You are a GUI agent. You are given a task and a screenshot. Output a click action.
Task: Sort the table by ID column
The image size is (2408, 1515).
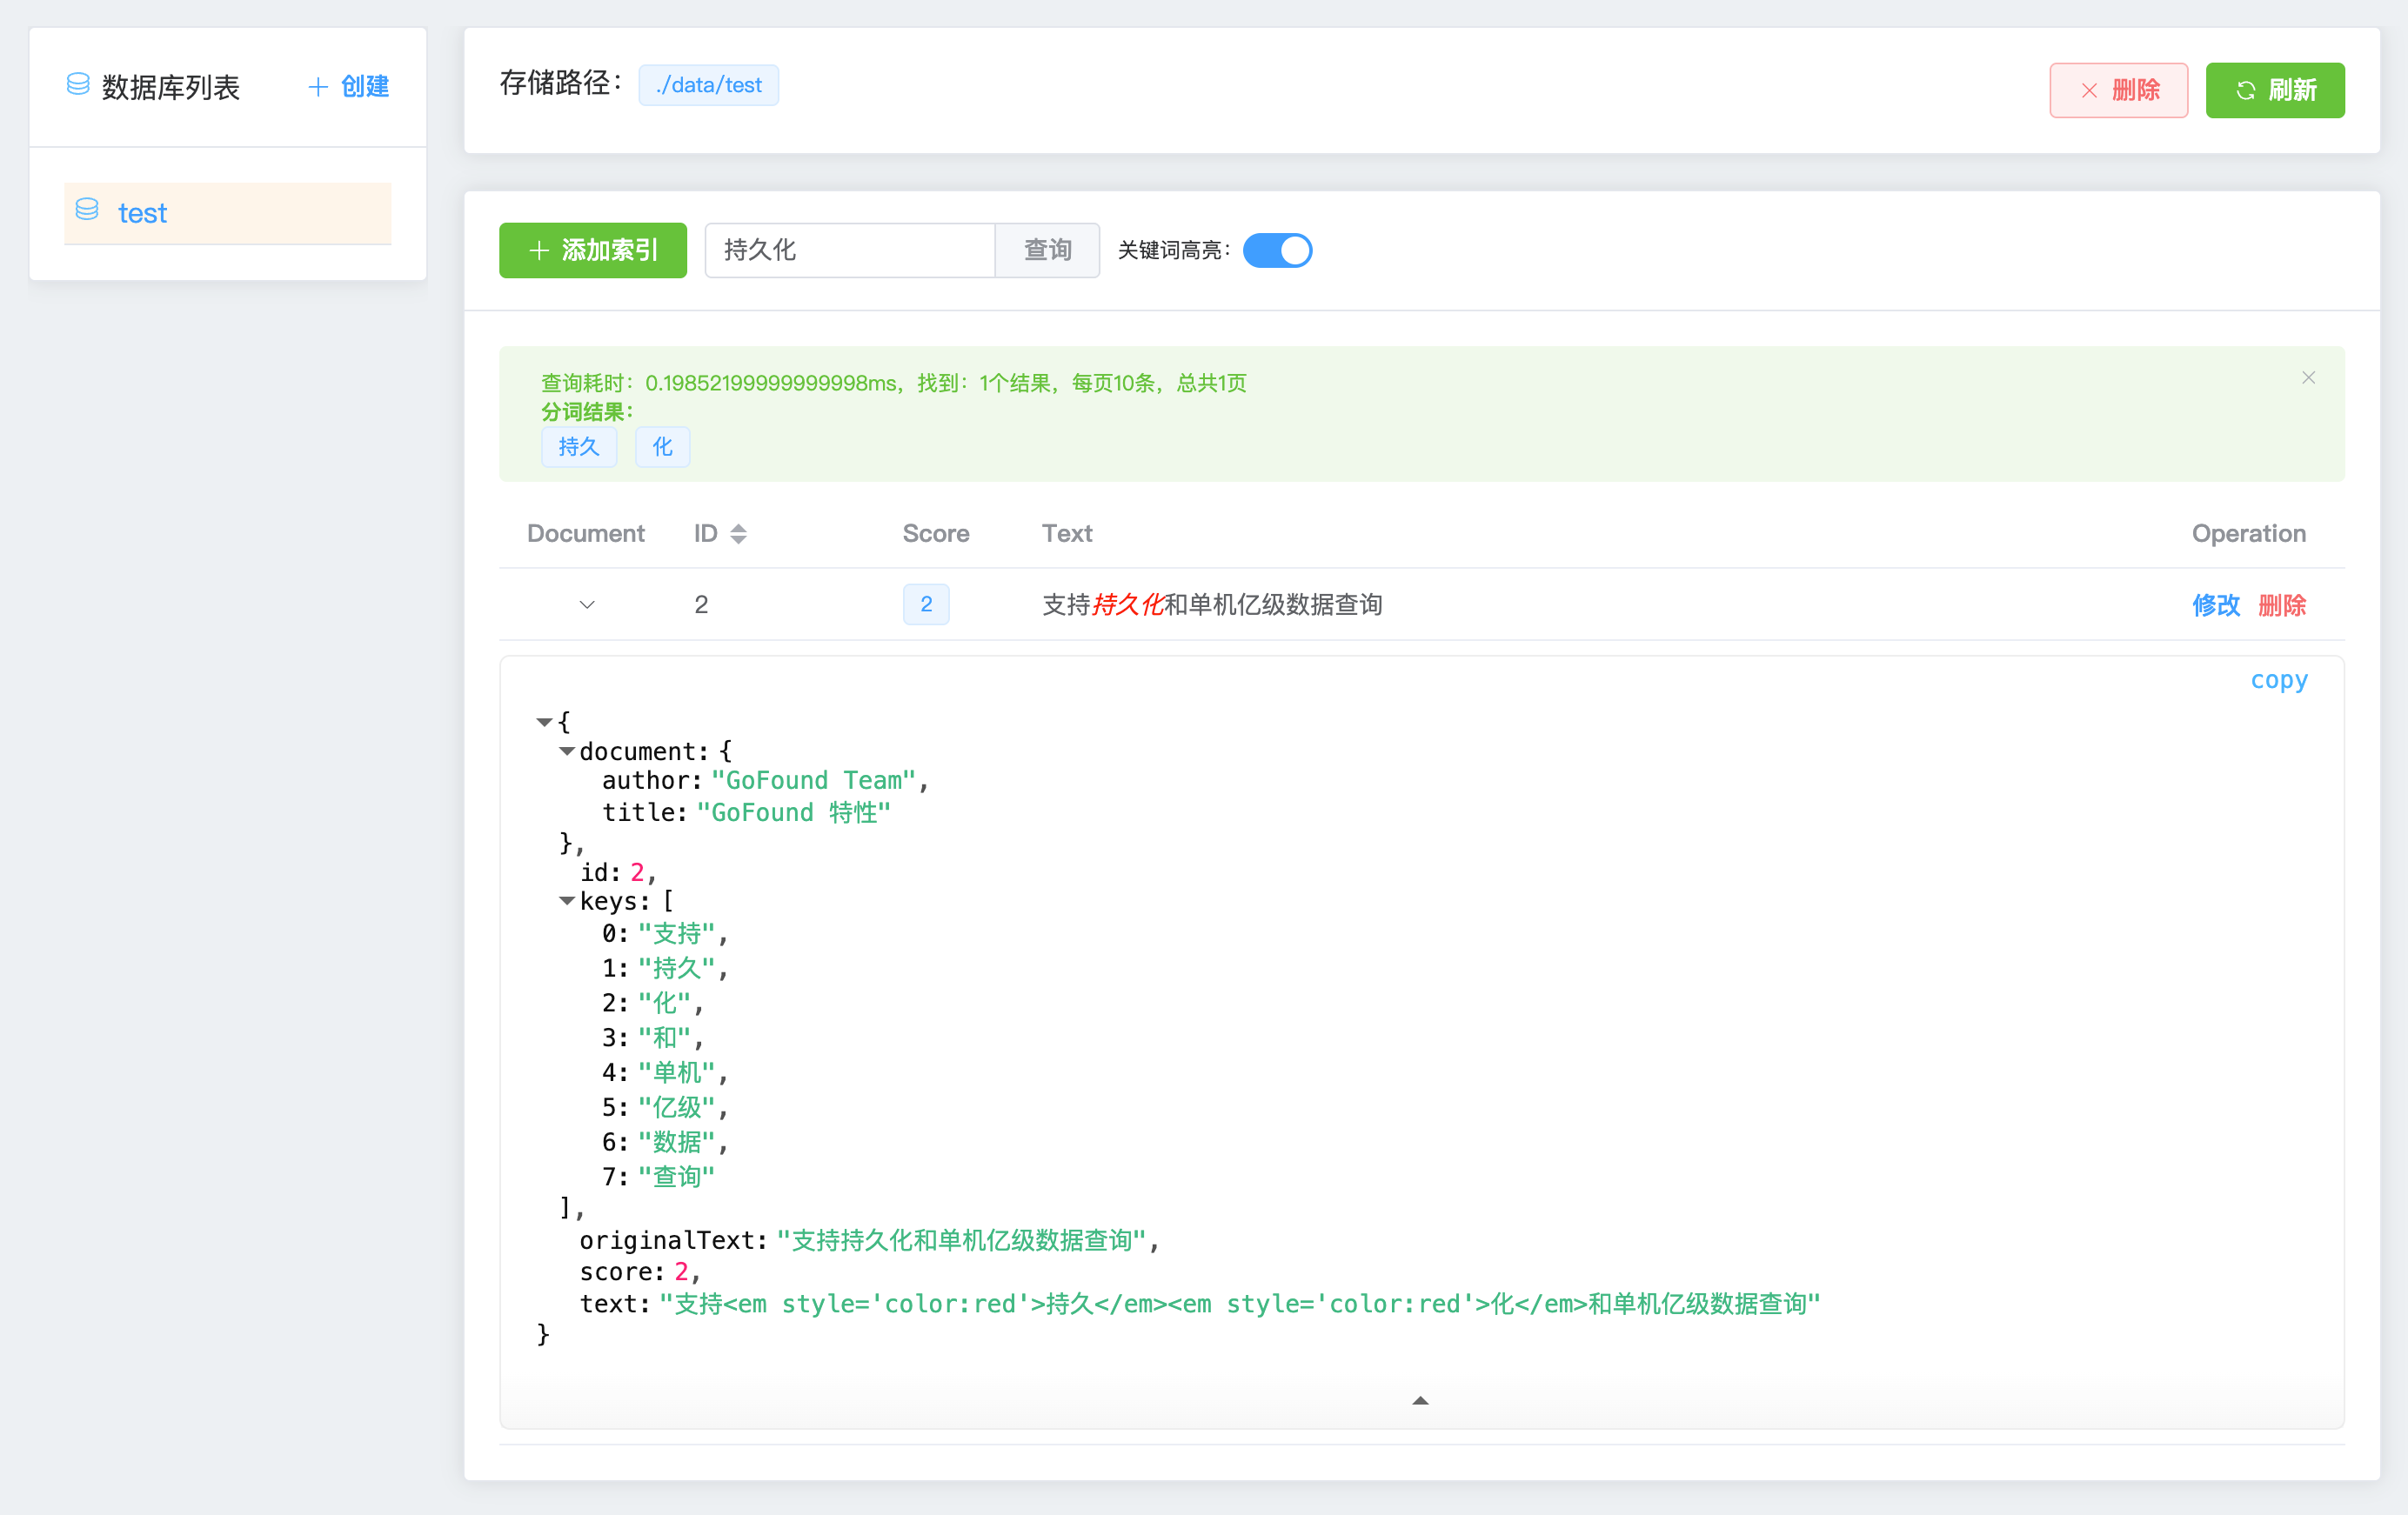click(x=738, y=534)
